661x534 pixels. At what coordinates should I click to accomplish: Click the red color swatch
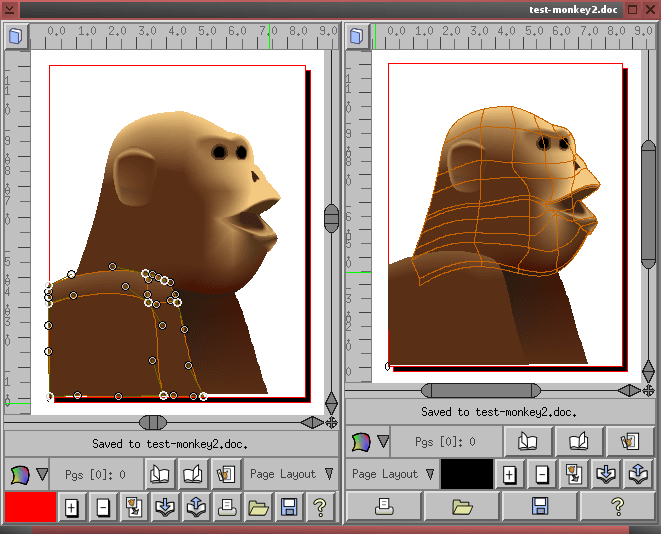pos(30,507)
